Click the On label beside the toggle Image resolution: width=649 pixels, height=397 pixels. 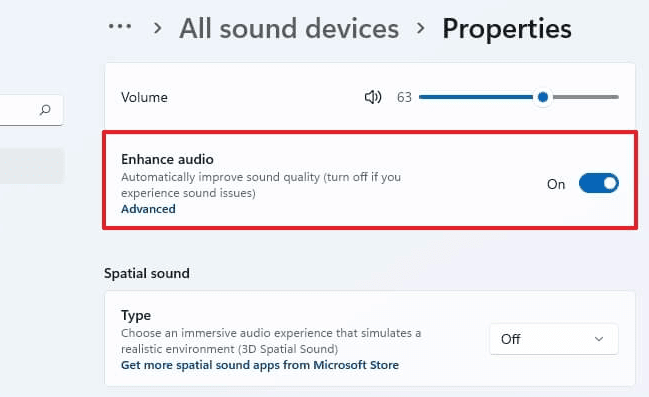556,184
